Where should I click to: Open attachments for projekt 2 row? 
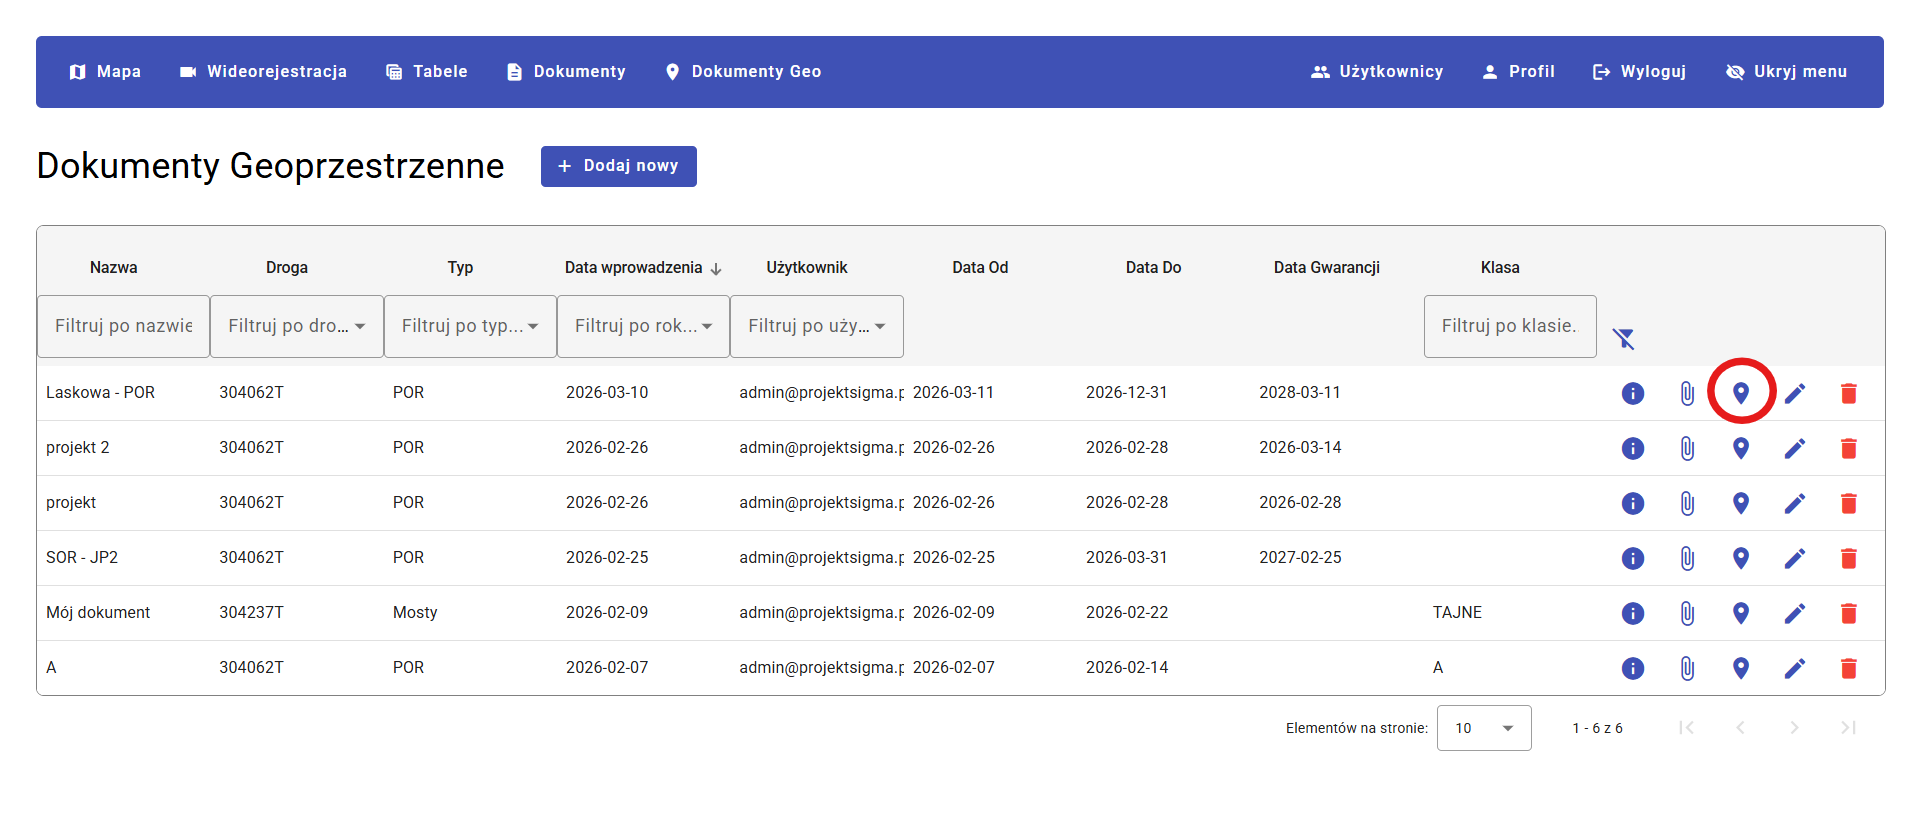tap(1687, 448)
